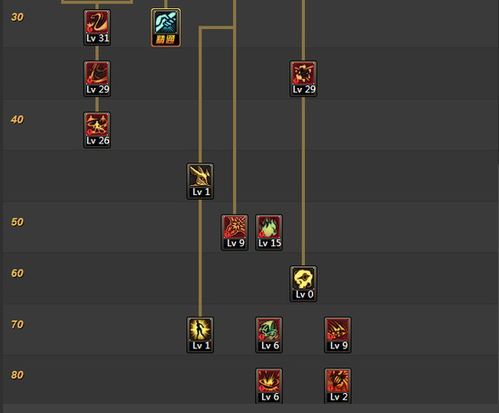Viewport: 499px width, 413px height.
Task: Select the Lv 26 skill icon
Action: (x=97, y=130)
